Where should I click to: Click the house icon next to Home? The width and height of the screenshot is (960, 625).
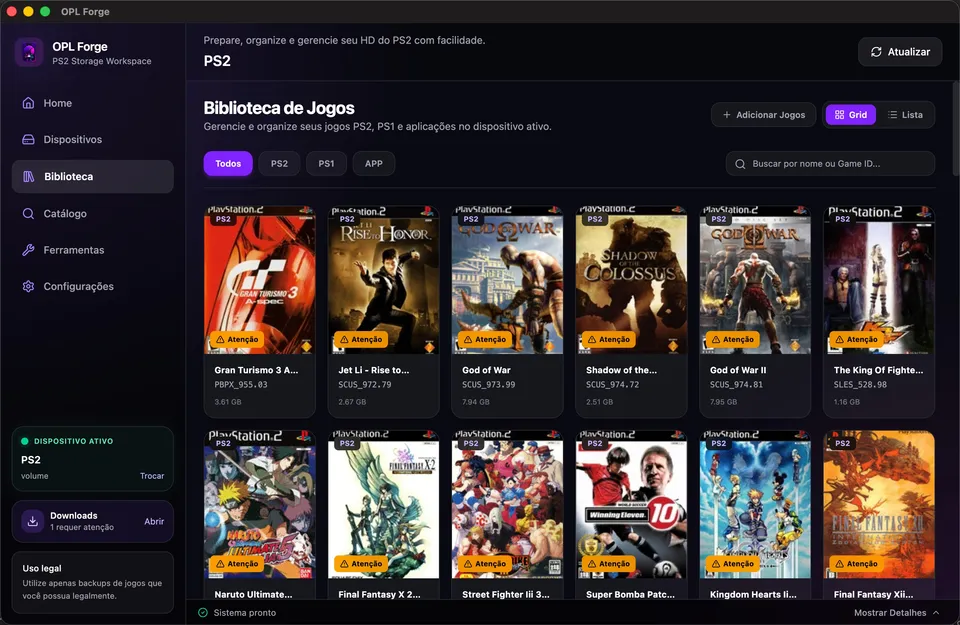pos(28,103)
